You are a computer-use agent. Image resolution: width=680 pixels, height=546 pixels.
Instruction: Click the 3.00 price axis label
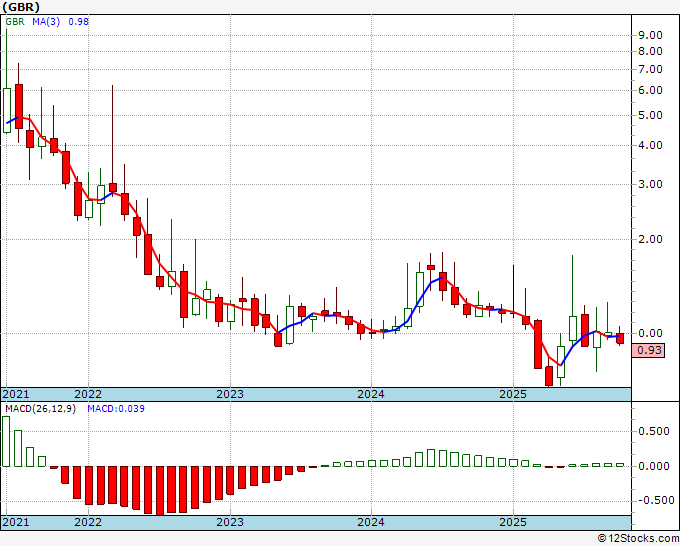coord(651,185)
